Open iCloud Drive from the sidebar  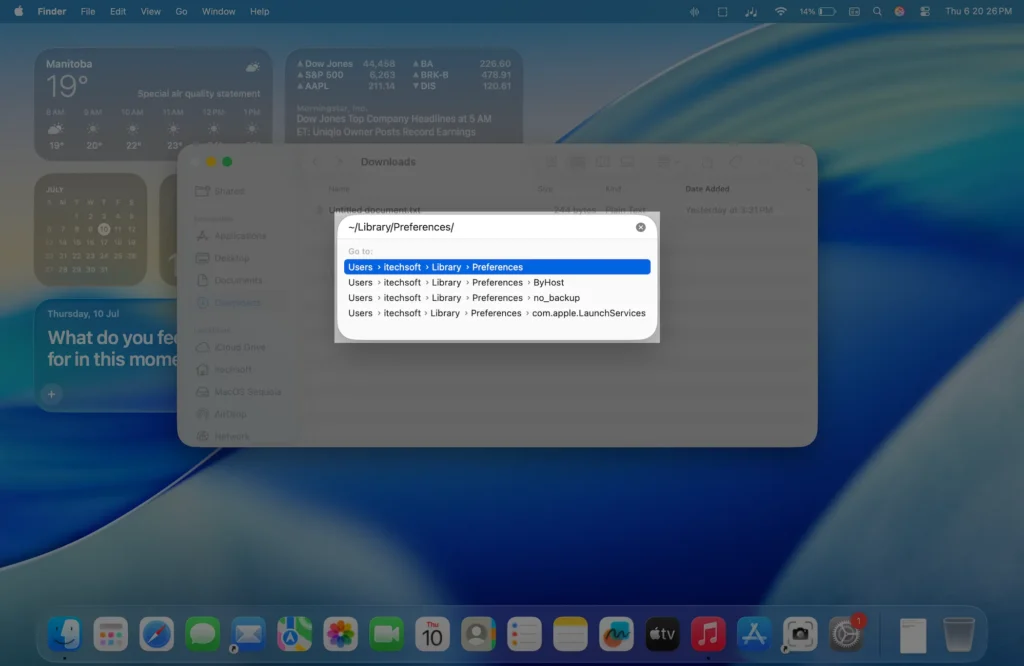pos(241,347)
